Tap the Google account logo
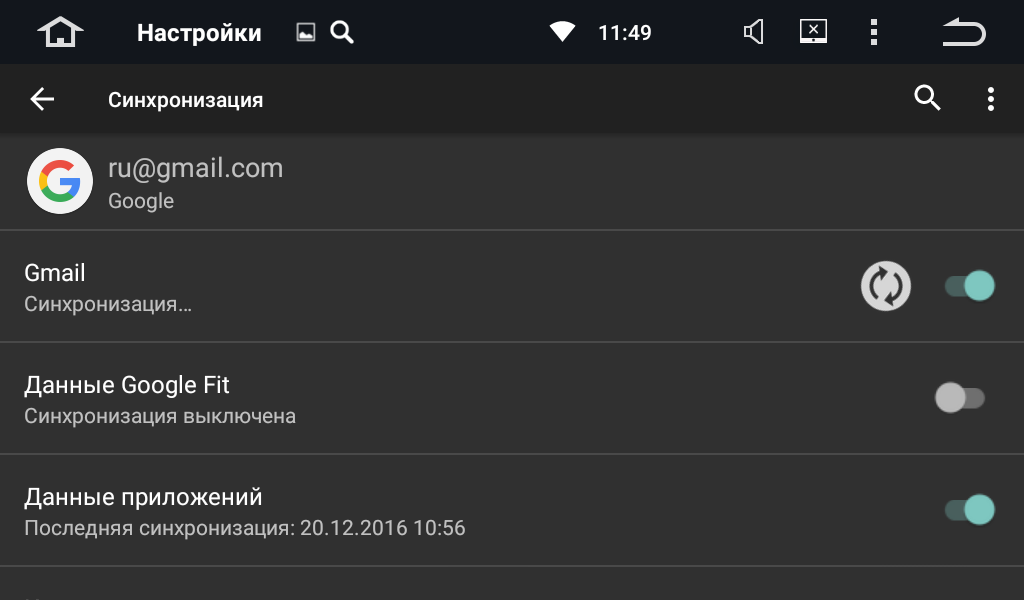This screenshot has width=1024, height=600. 60,182
